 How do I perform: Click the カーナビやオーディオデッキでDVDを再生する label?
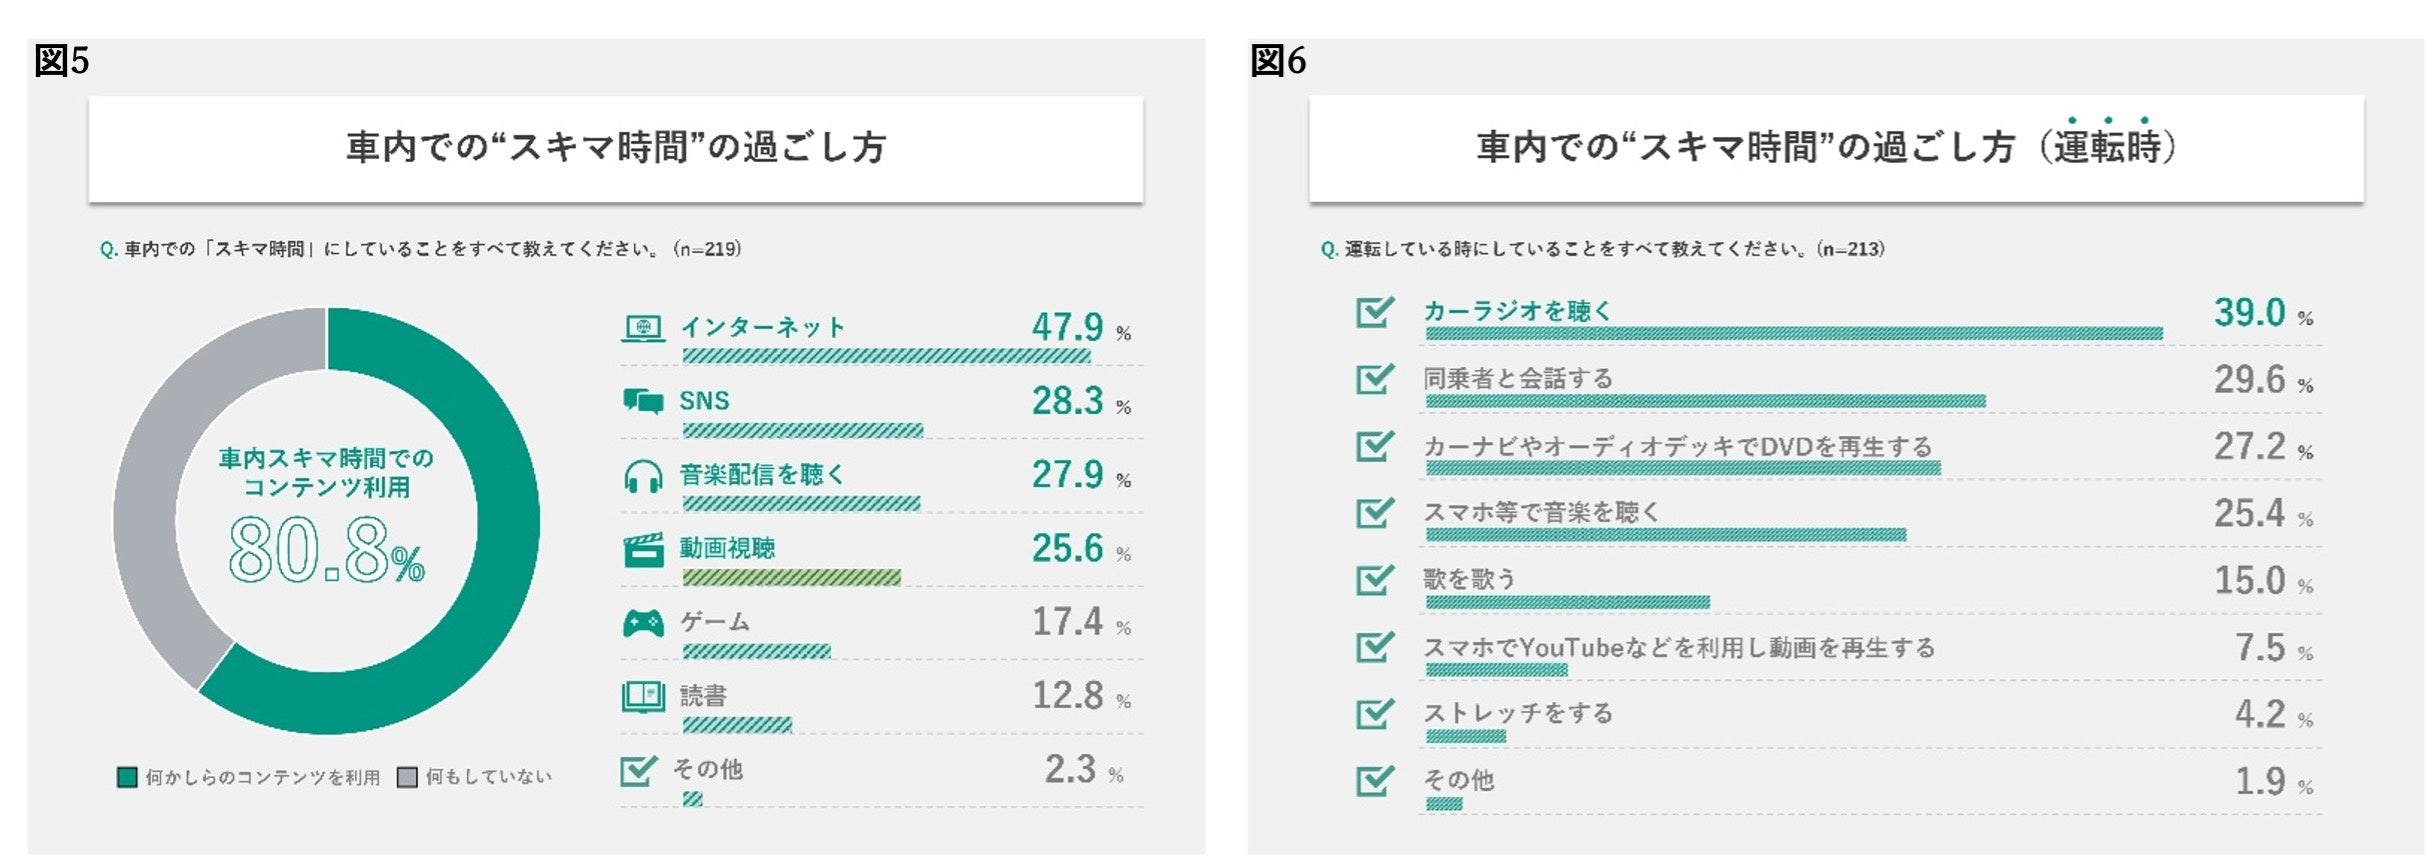pos(1677,446)
